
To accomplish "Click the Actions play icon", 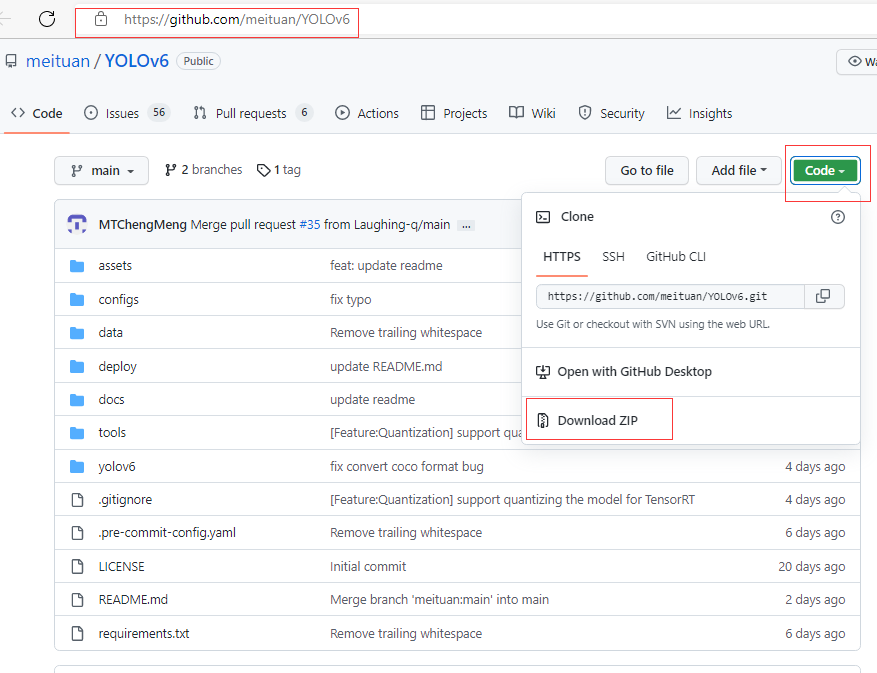I will pos(342,113).
